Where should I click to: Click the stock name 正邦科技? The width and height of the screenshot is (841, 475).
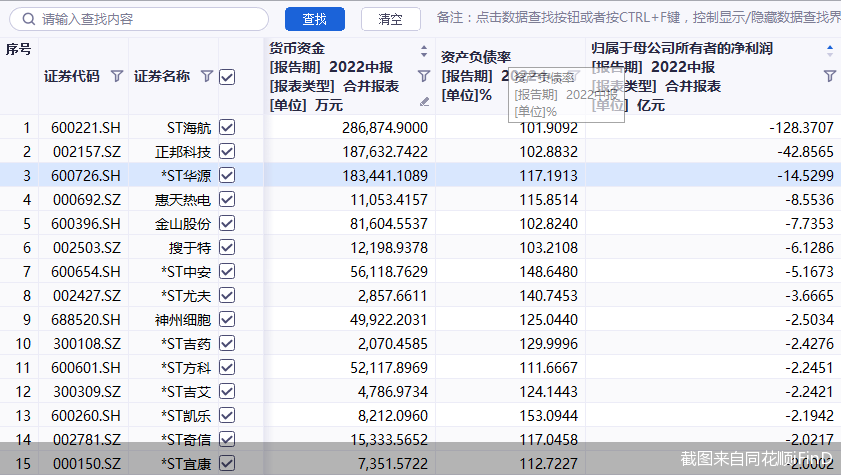click(x=183, y=152)
